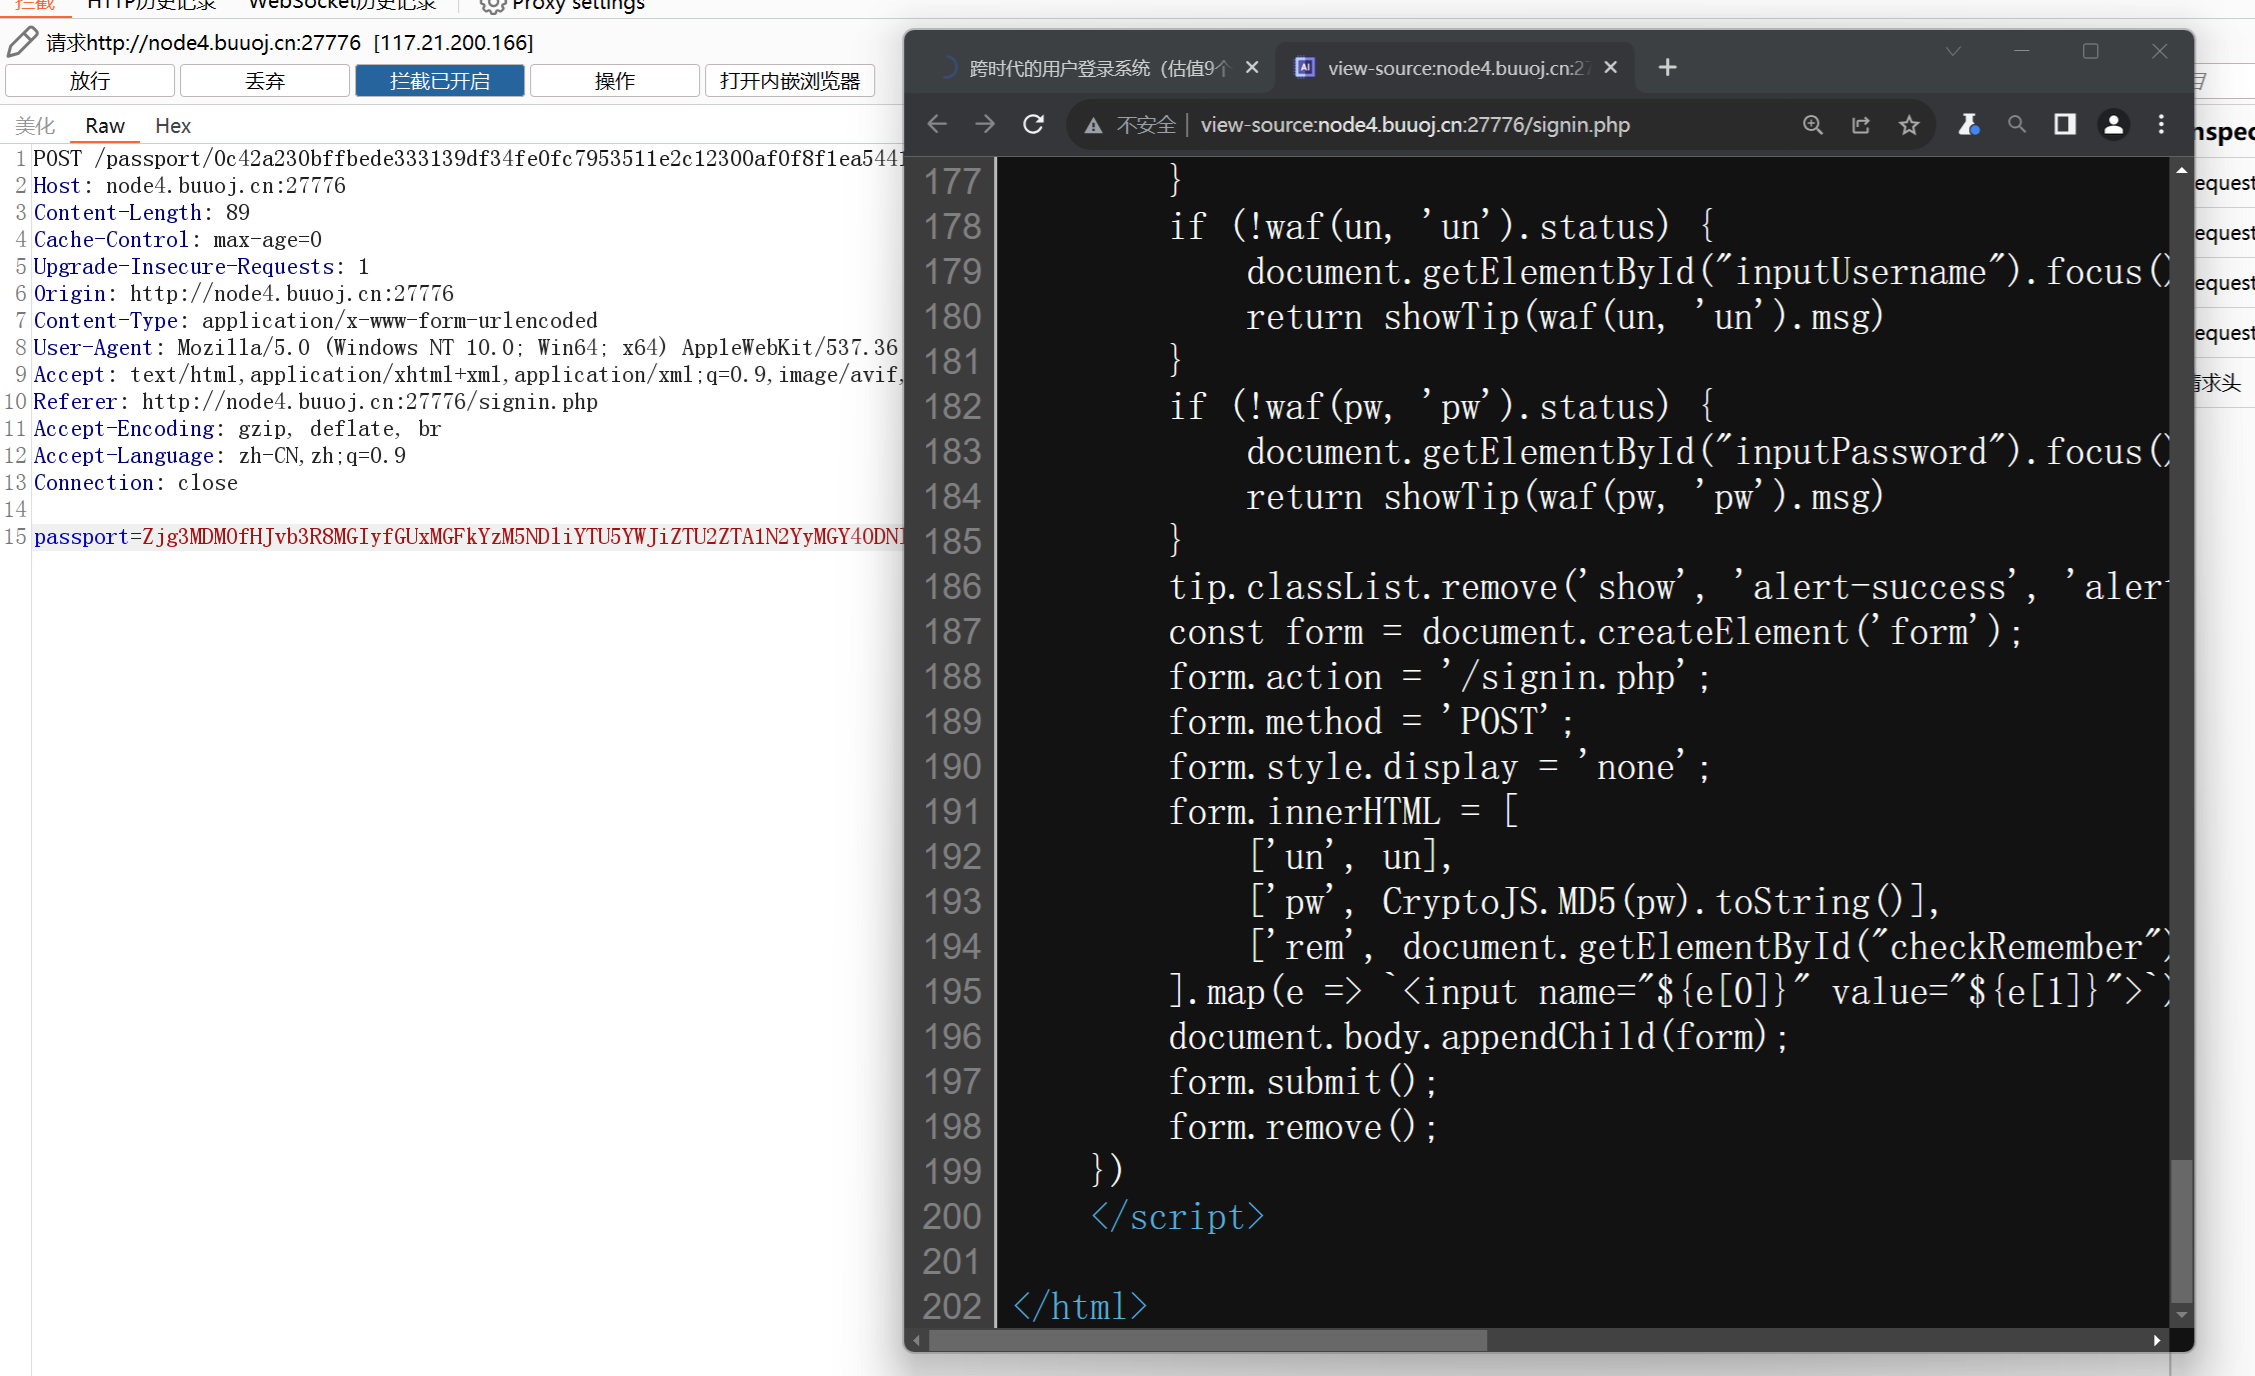The image size is (2255, 1376).
Task: Close the 跨时代的用户登录系统 tab
Action: pyautogui.click(x=1252, y=67)
